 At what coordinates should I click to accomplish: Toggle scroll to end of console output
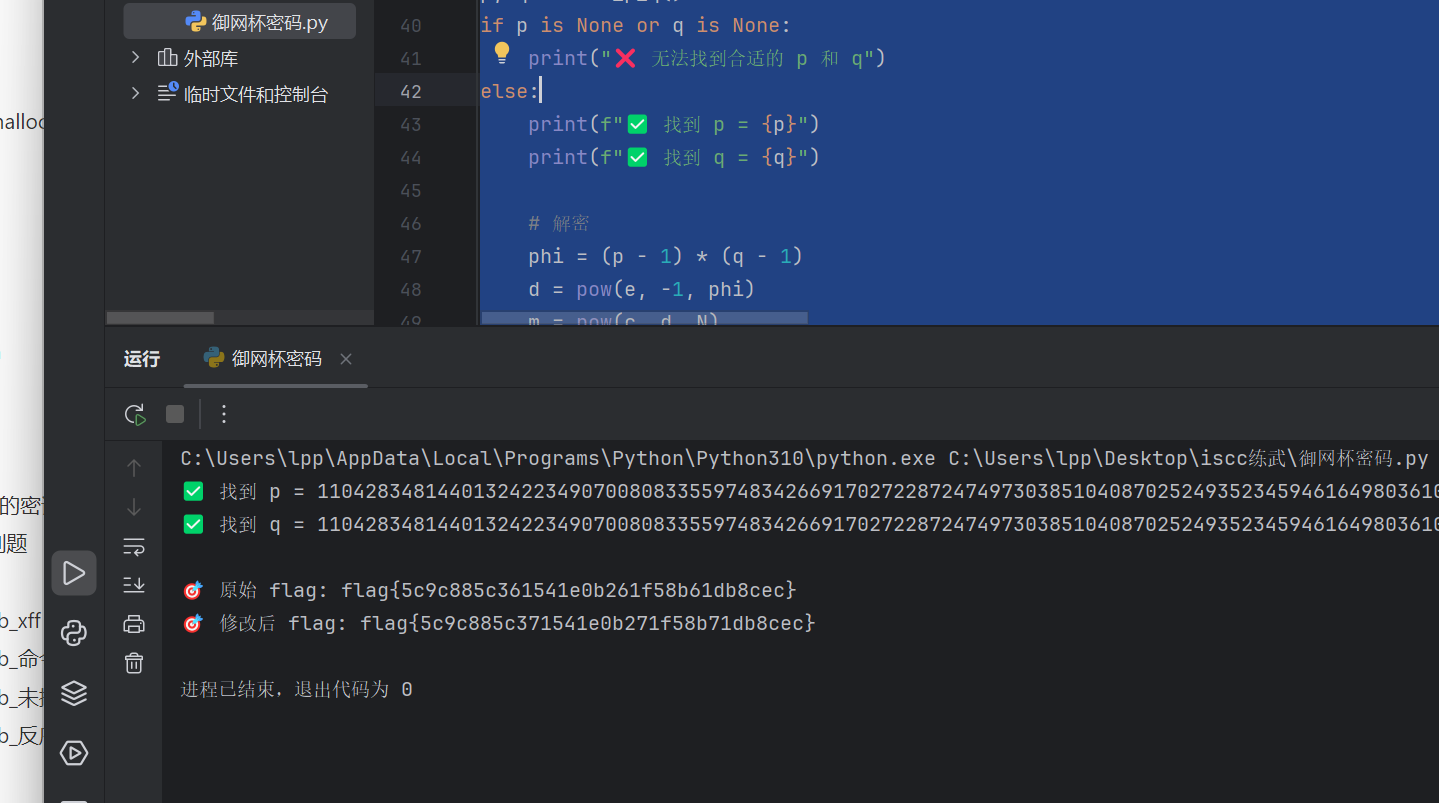[x=134, y=585]
